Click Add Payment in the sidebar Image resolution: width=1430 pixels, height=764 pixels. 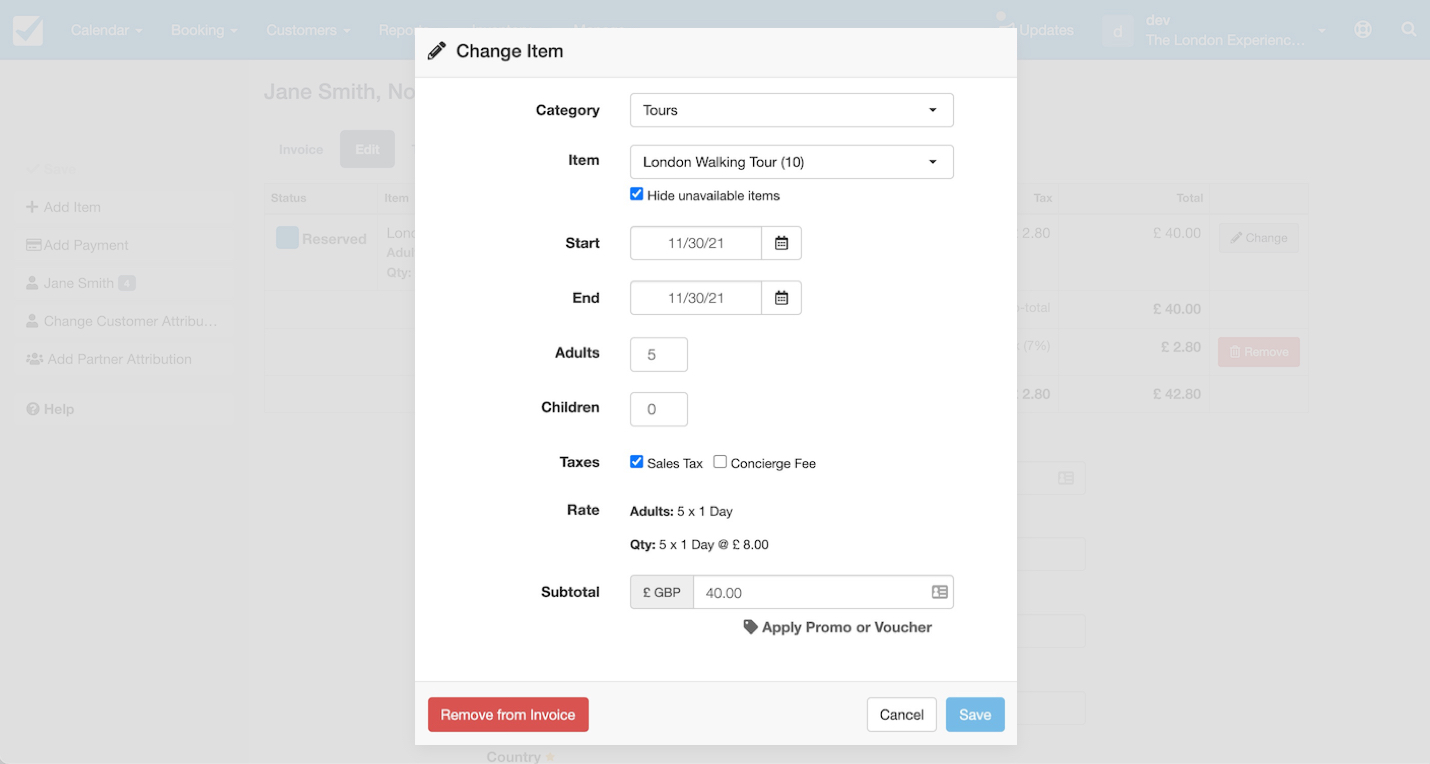[124, 245]
